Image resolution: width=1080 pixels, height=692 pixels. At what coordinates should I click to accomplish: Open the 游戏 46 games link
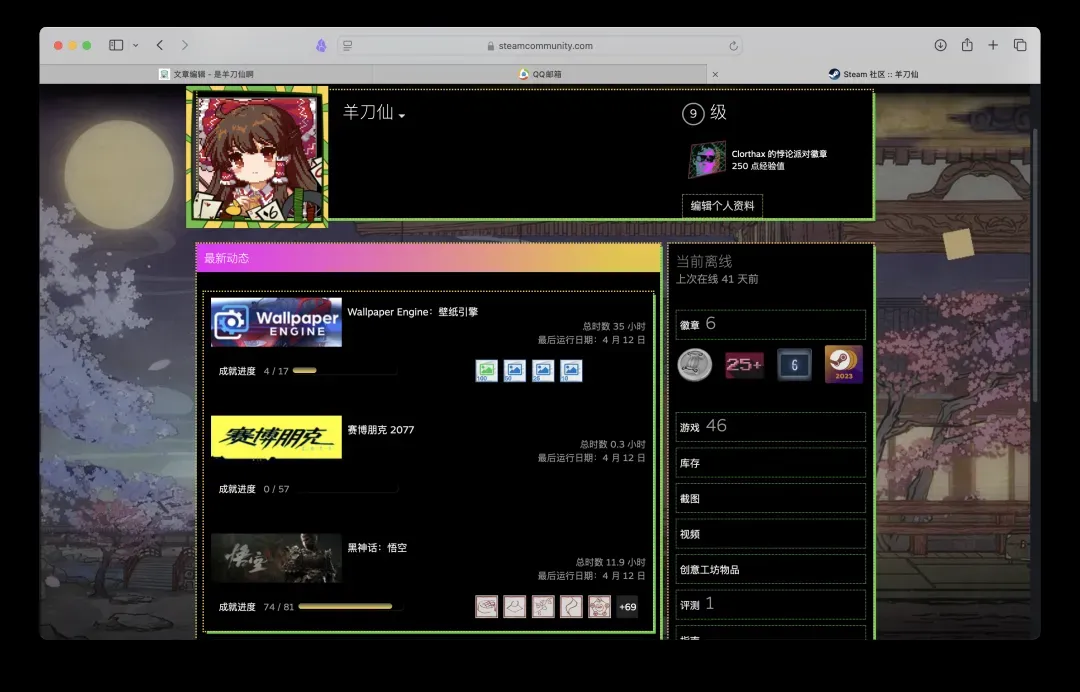click(x=770, y=426)
